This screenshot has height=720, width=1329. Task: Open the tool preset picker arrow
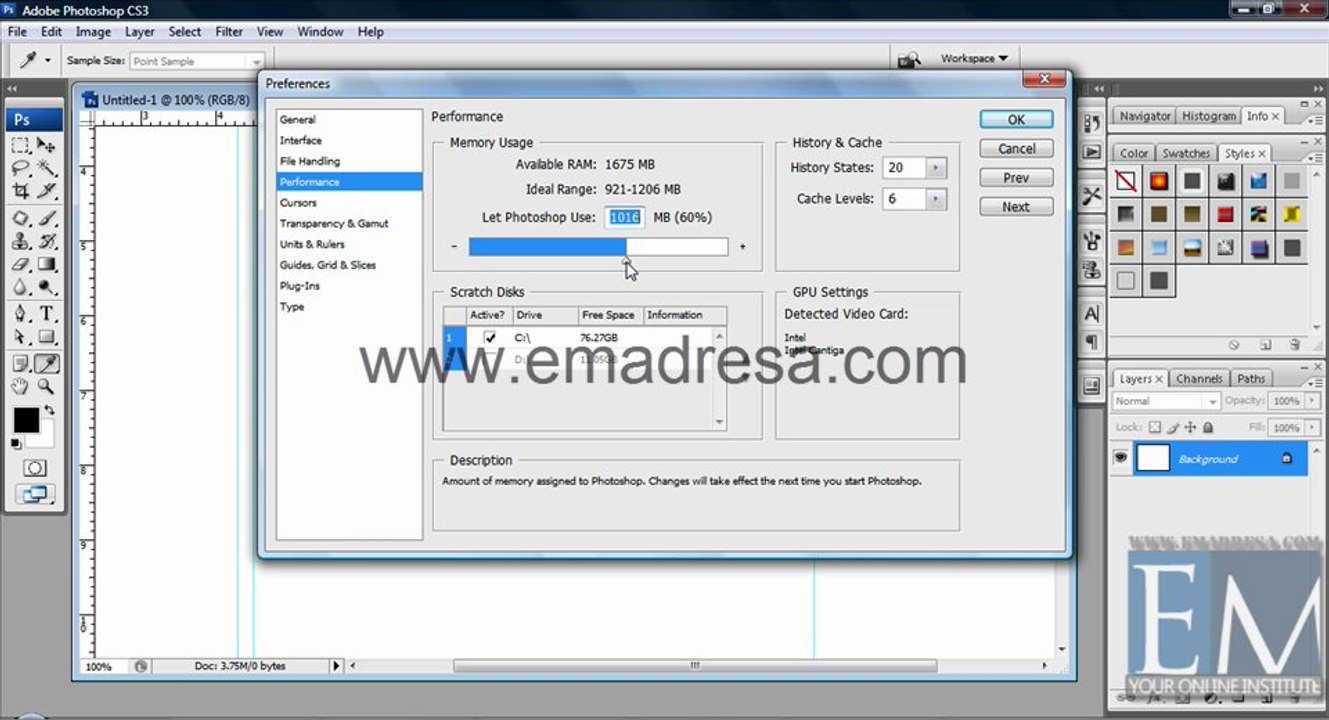click(47, 61)
